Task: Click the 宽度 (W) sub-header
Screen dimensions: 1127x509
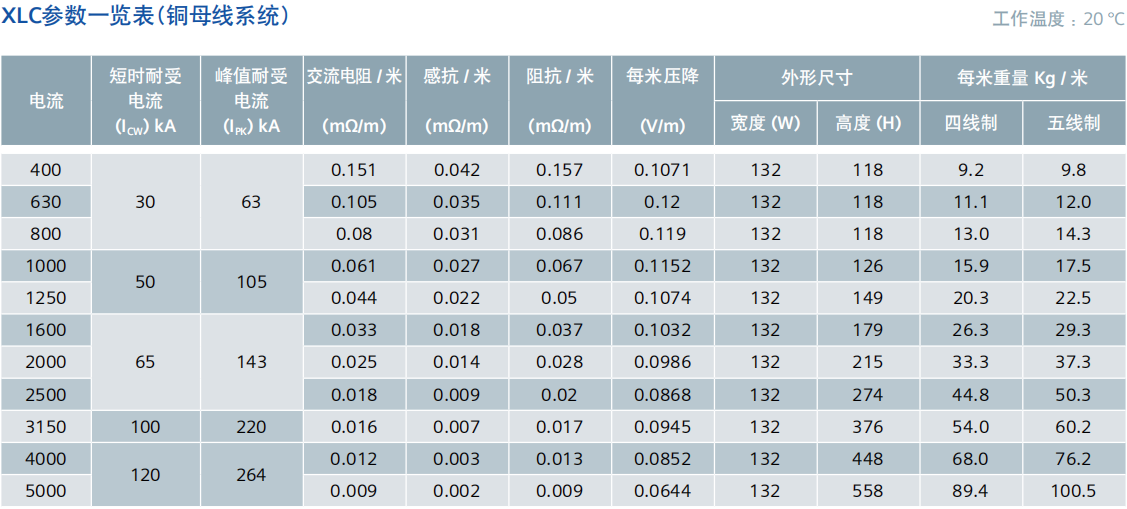Action: (x=765, y=124)
